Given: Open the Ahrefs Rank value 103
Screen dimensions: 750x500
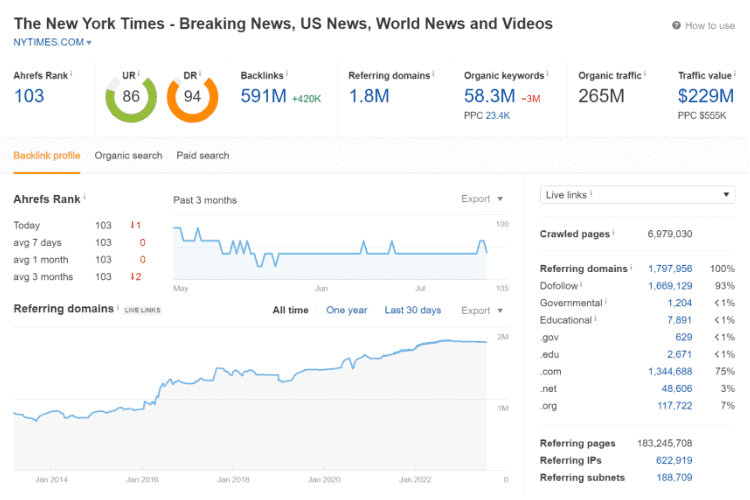Looking at the screenshot, I should click(29, 96).
